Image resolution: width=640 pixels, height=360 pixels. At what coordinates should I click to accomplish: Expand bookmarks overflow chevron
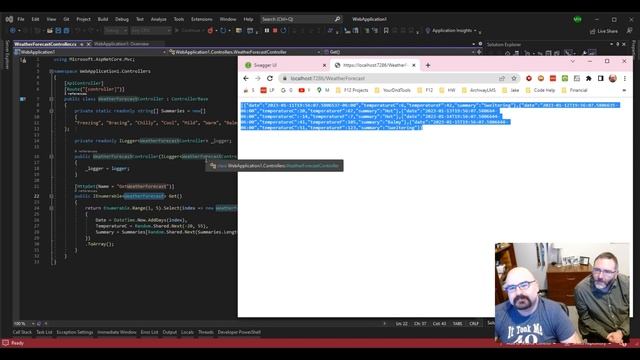624,90
